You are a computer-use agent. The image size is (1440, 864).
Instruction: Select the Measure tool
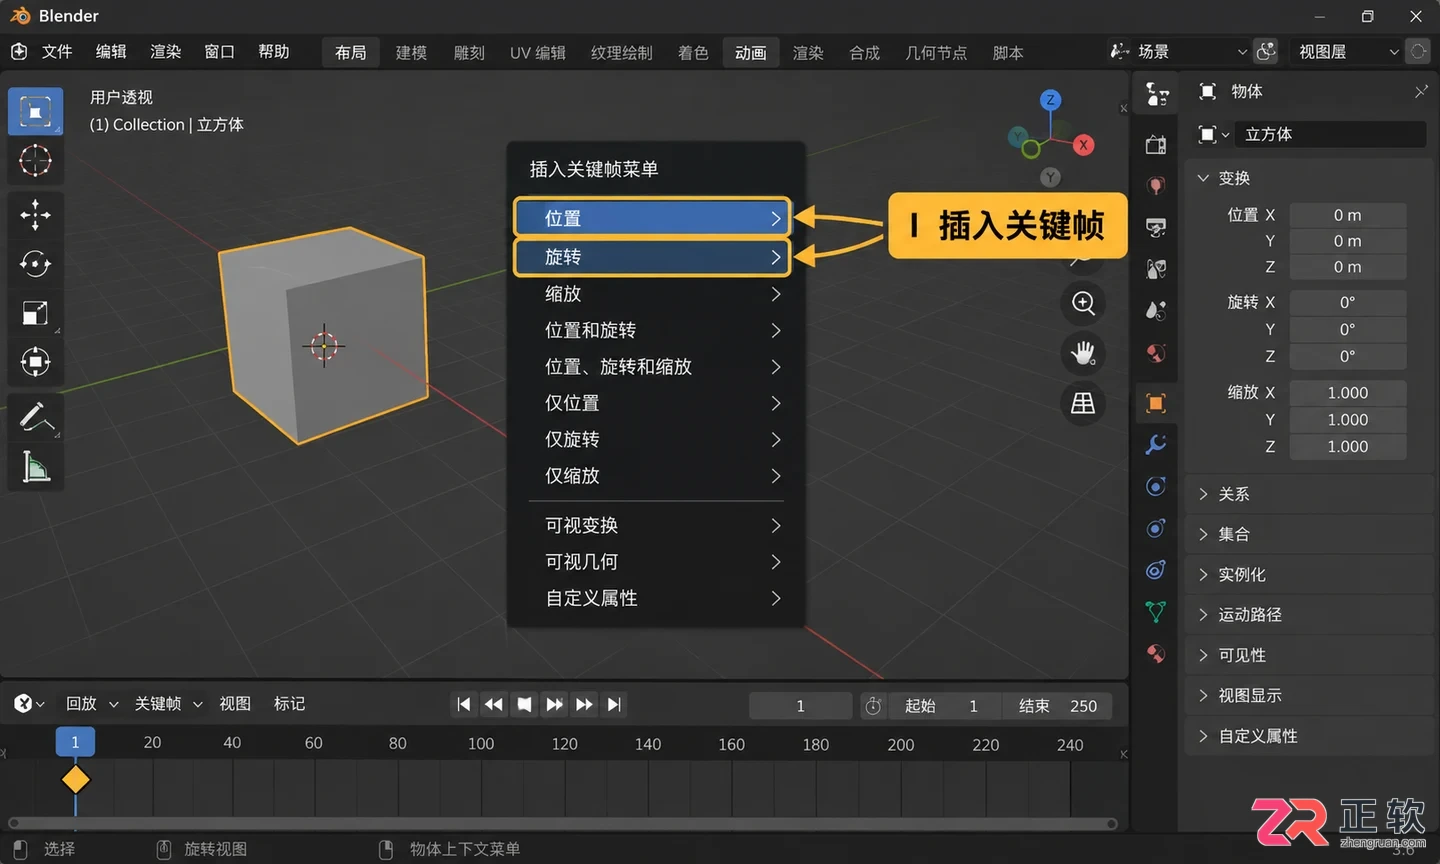click(35, 466)
